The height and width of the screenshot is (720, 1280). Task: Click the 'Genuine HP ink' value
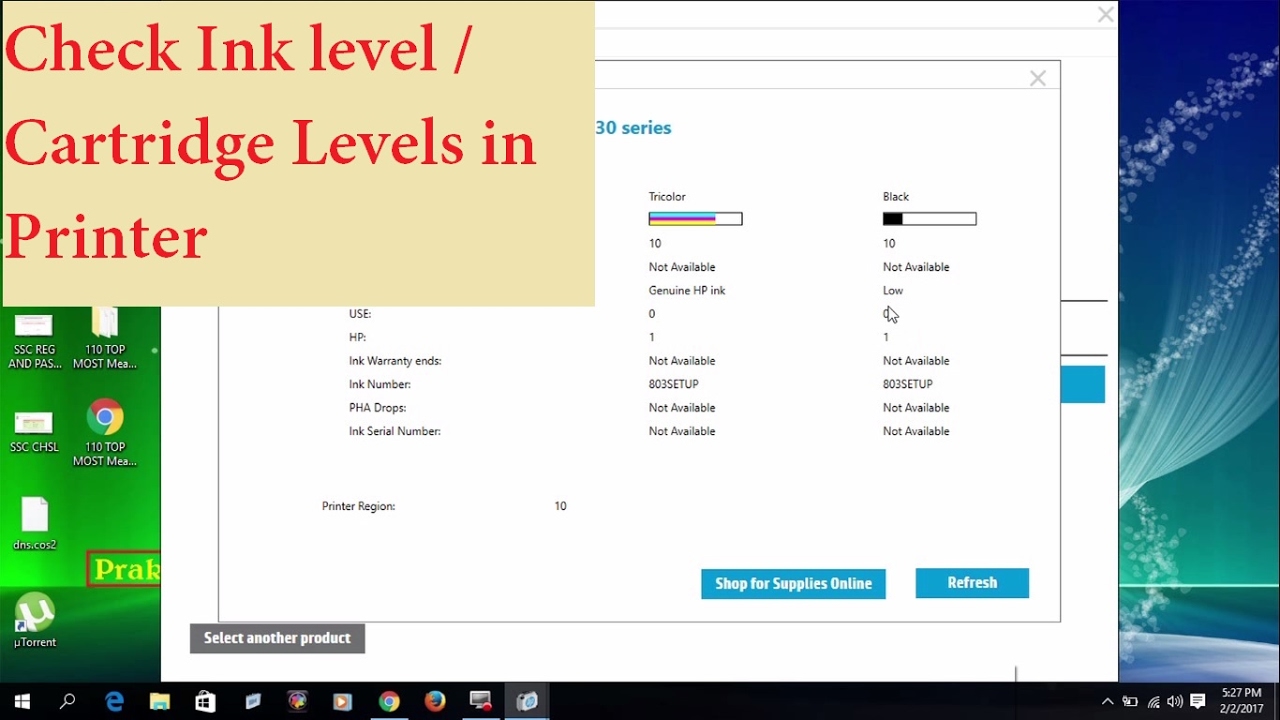point(687,291)
